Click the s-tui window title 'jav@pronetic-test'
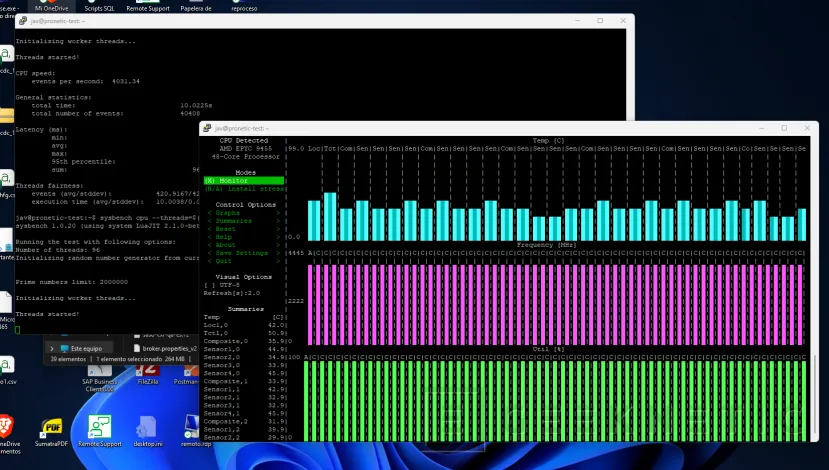Image resolution: width=829 pixels, height=470 pixels. click(242, 128)
